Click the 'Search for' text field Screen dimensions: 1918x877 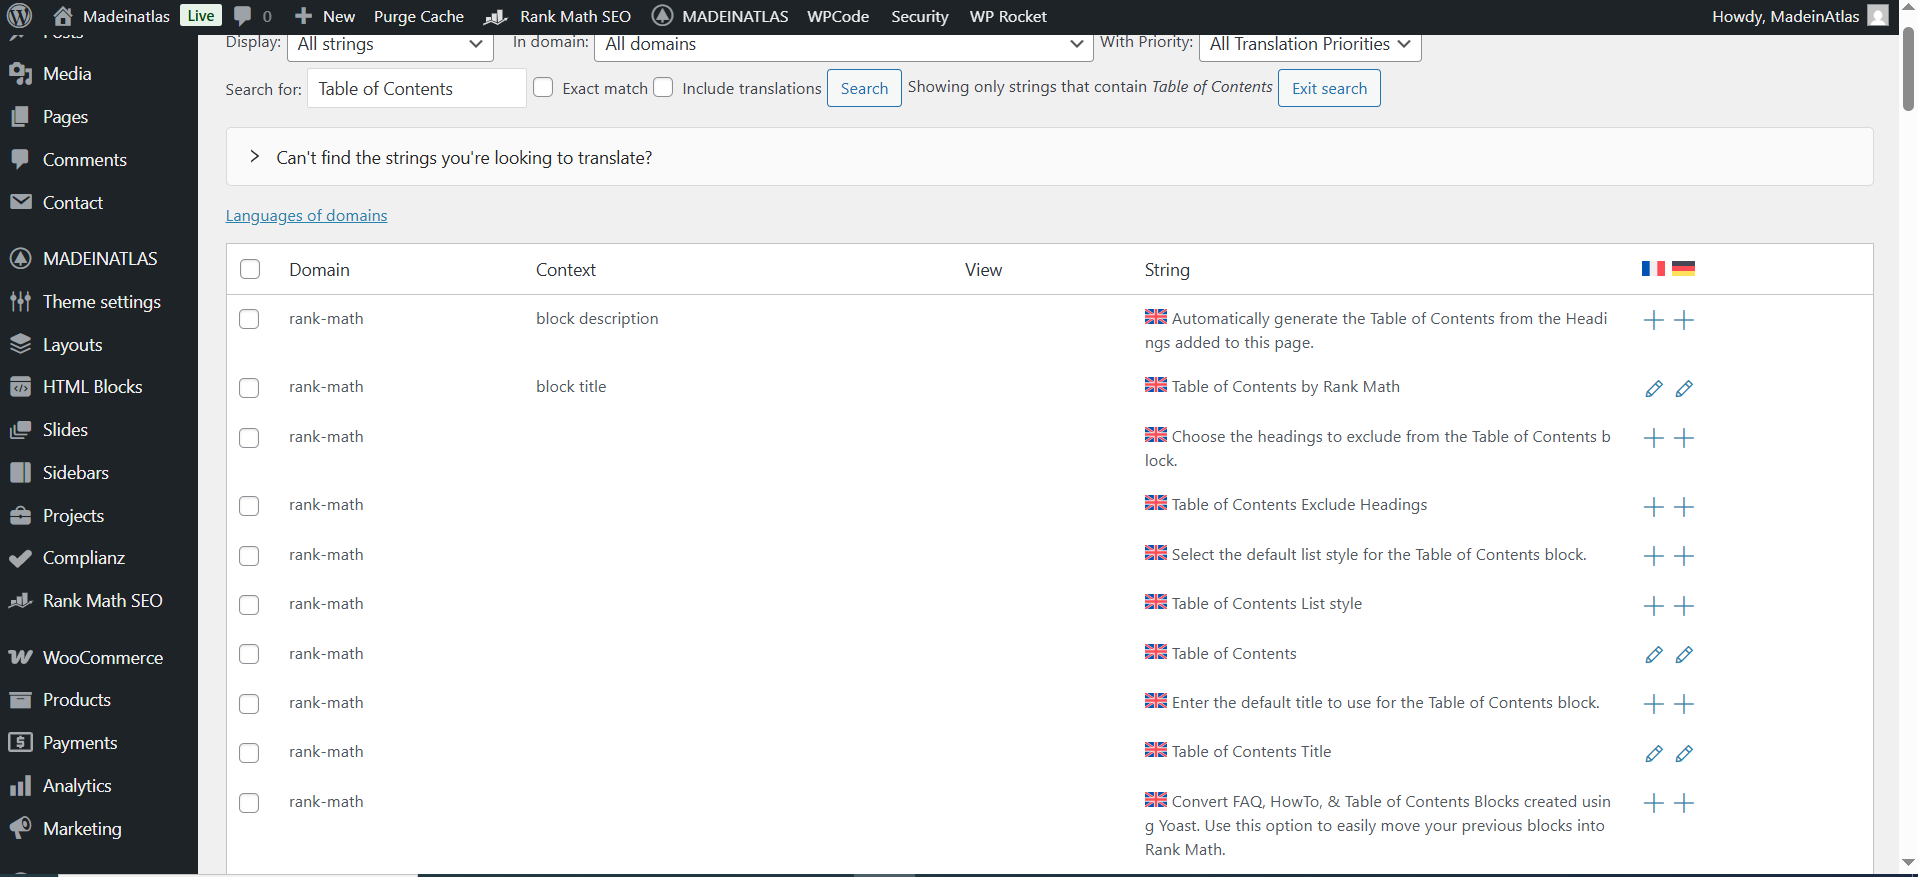coord(416,88)
